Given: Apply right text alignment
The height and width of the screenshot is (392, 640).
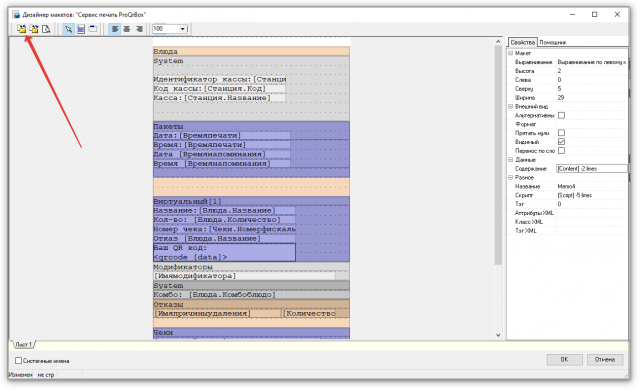Looking at the screenshot, I should coord(139,29).
